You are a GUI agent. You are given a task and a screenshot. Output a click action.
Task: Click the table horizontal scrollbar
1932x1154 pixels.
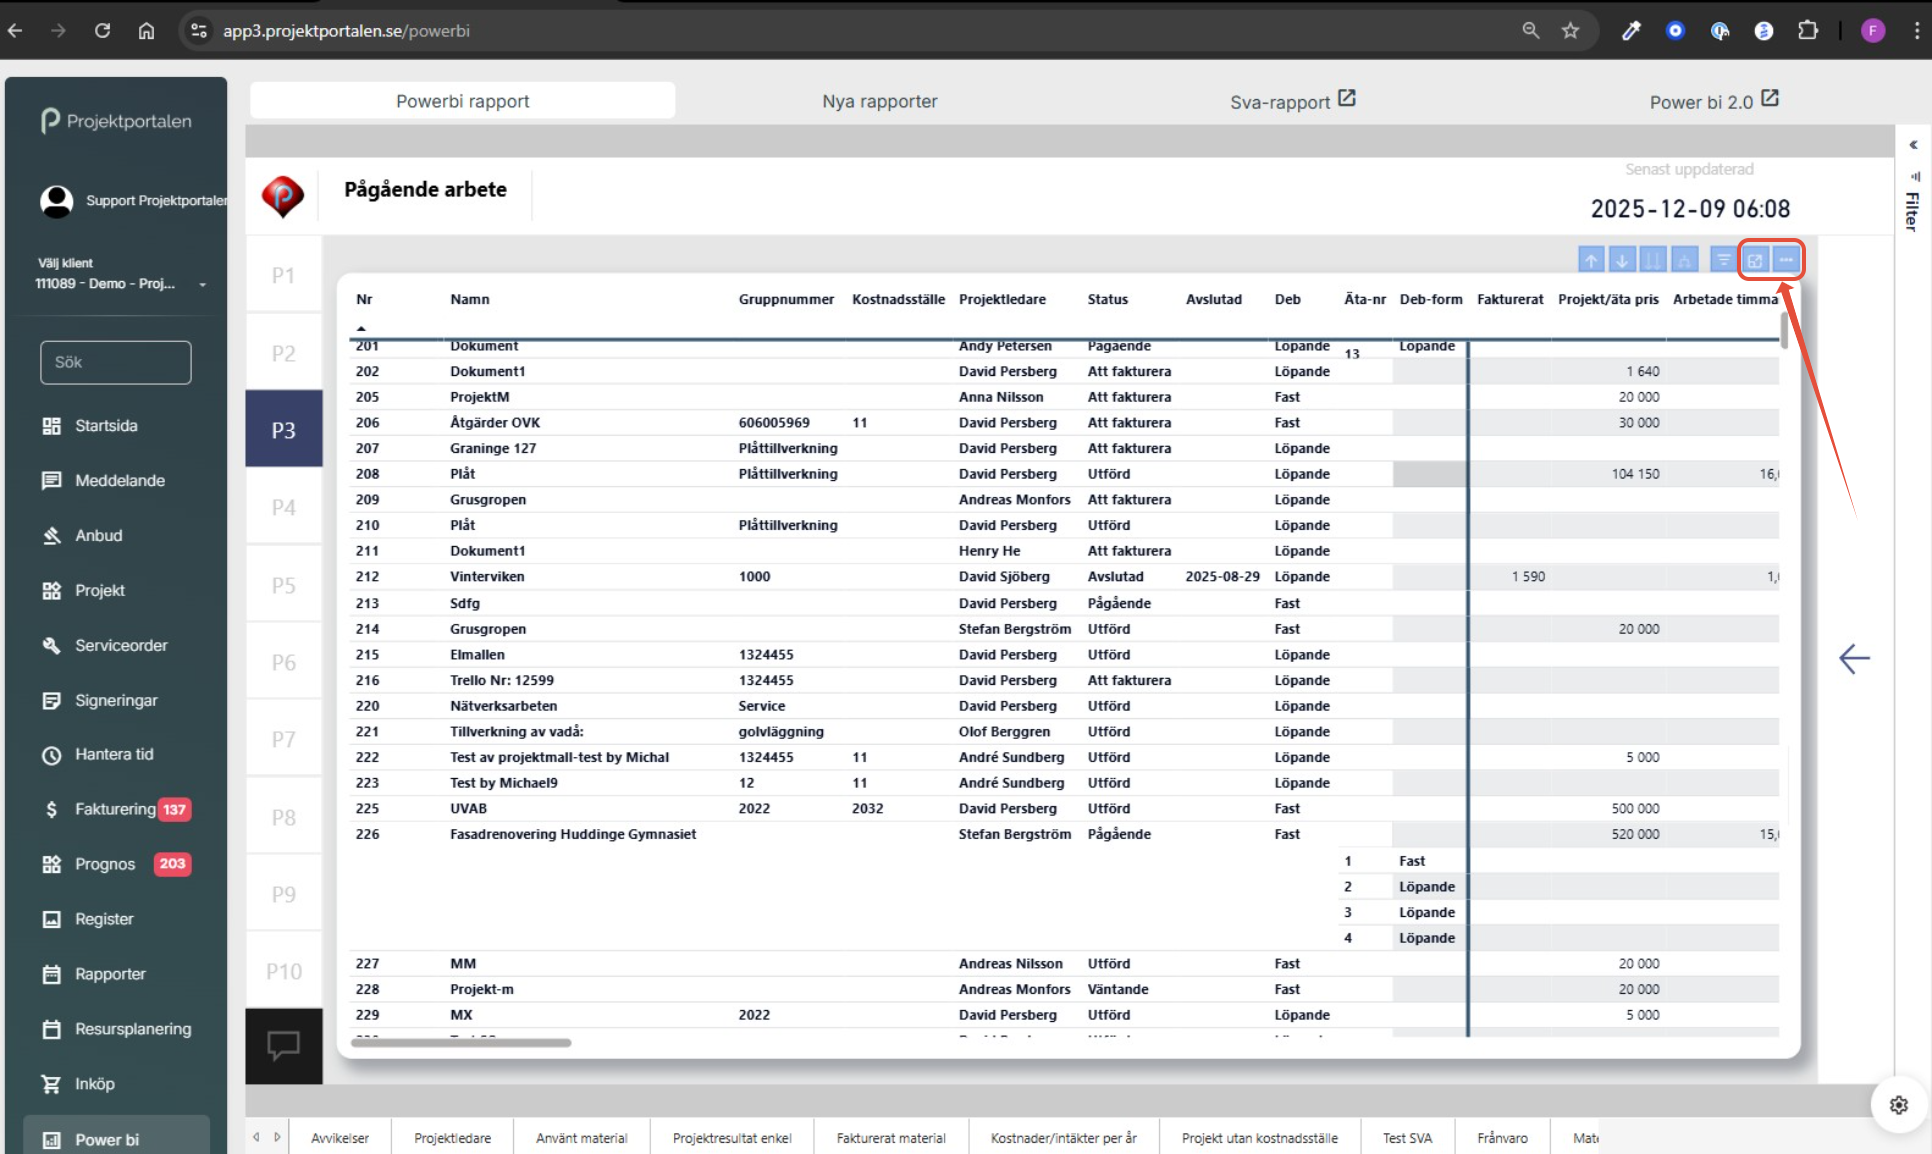(x=461, y=1043)
